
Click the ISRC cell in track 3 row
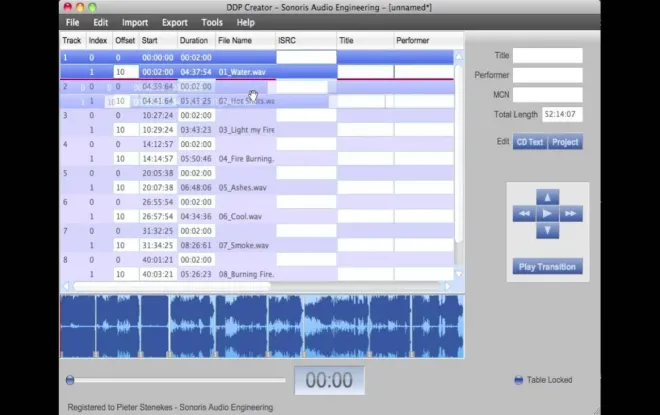(x=306, y=115)
